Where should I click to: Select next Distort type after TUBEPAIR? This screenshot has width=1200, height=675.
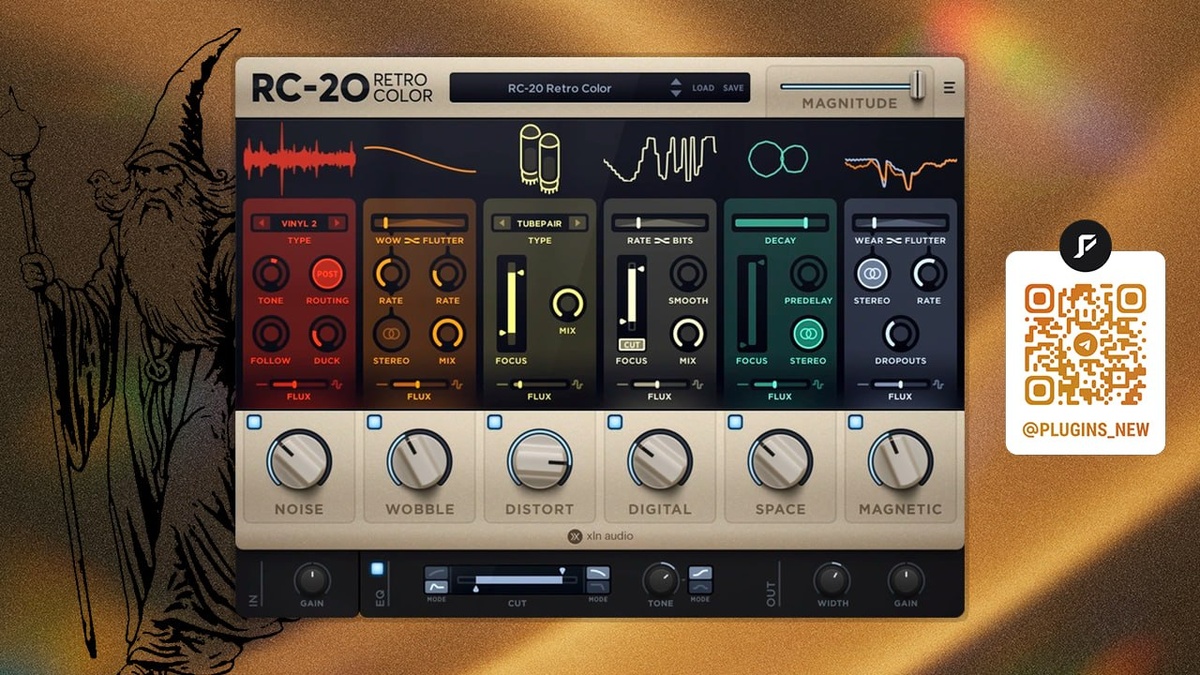(x=577, y=223)
